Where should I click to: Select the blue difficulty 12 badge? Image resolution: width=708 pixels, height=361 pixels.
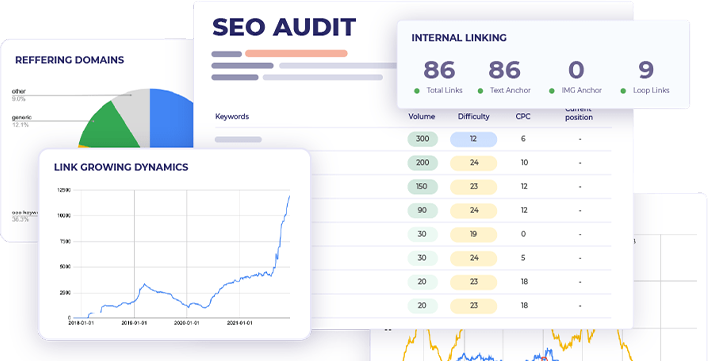coord(473,139)
